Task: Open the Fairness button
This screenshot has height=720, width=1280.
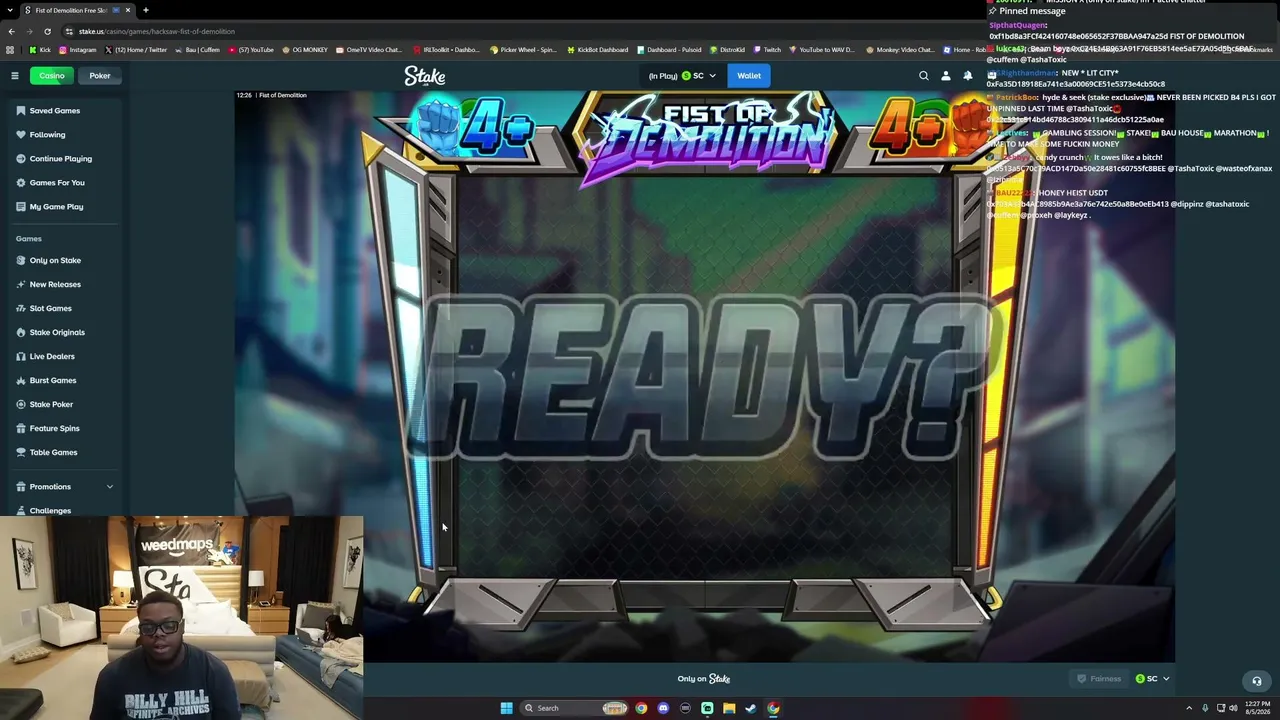Action: [1098, 679]
